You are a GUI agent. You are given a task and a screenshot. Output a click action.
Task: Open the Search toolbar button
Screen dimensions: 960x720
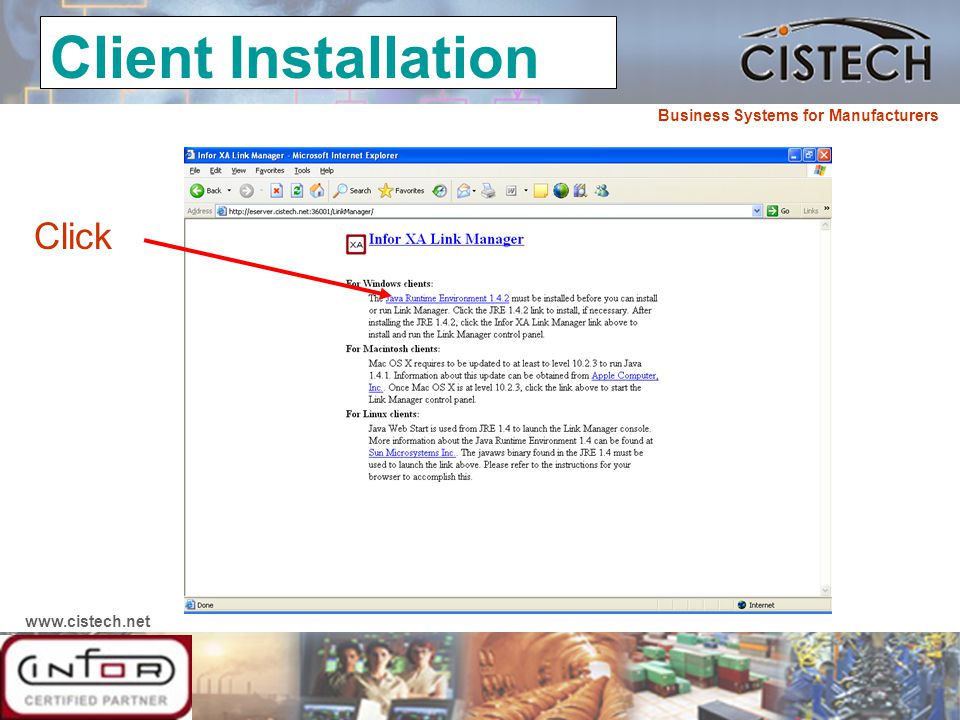pos(352,191)
